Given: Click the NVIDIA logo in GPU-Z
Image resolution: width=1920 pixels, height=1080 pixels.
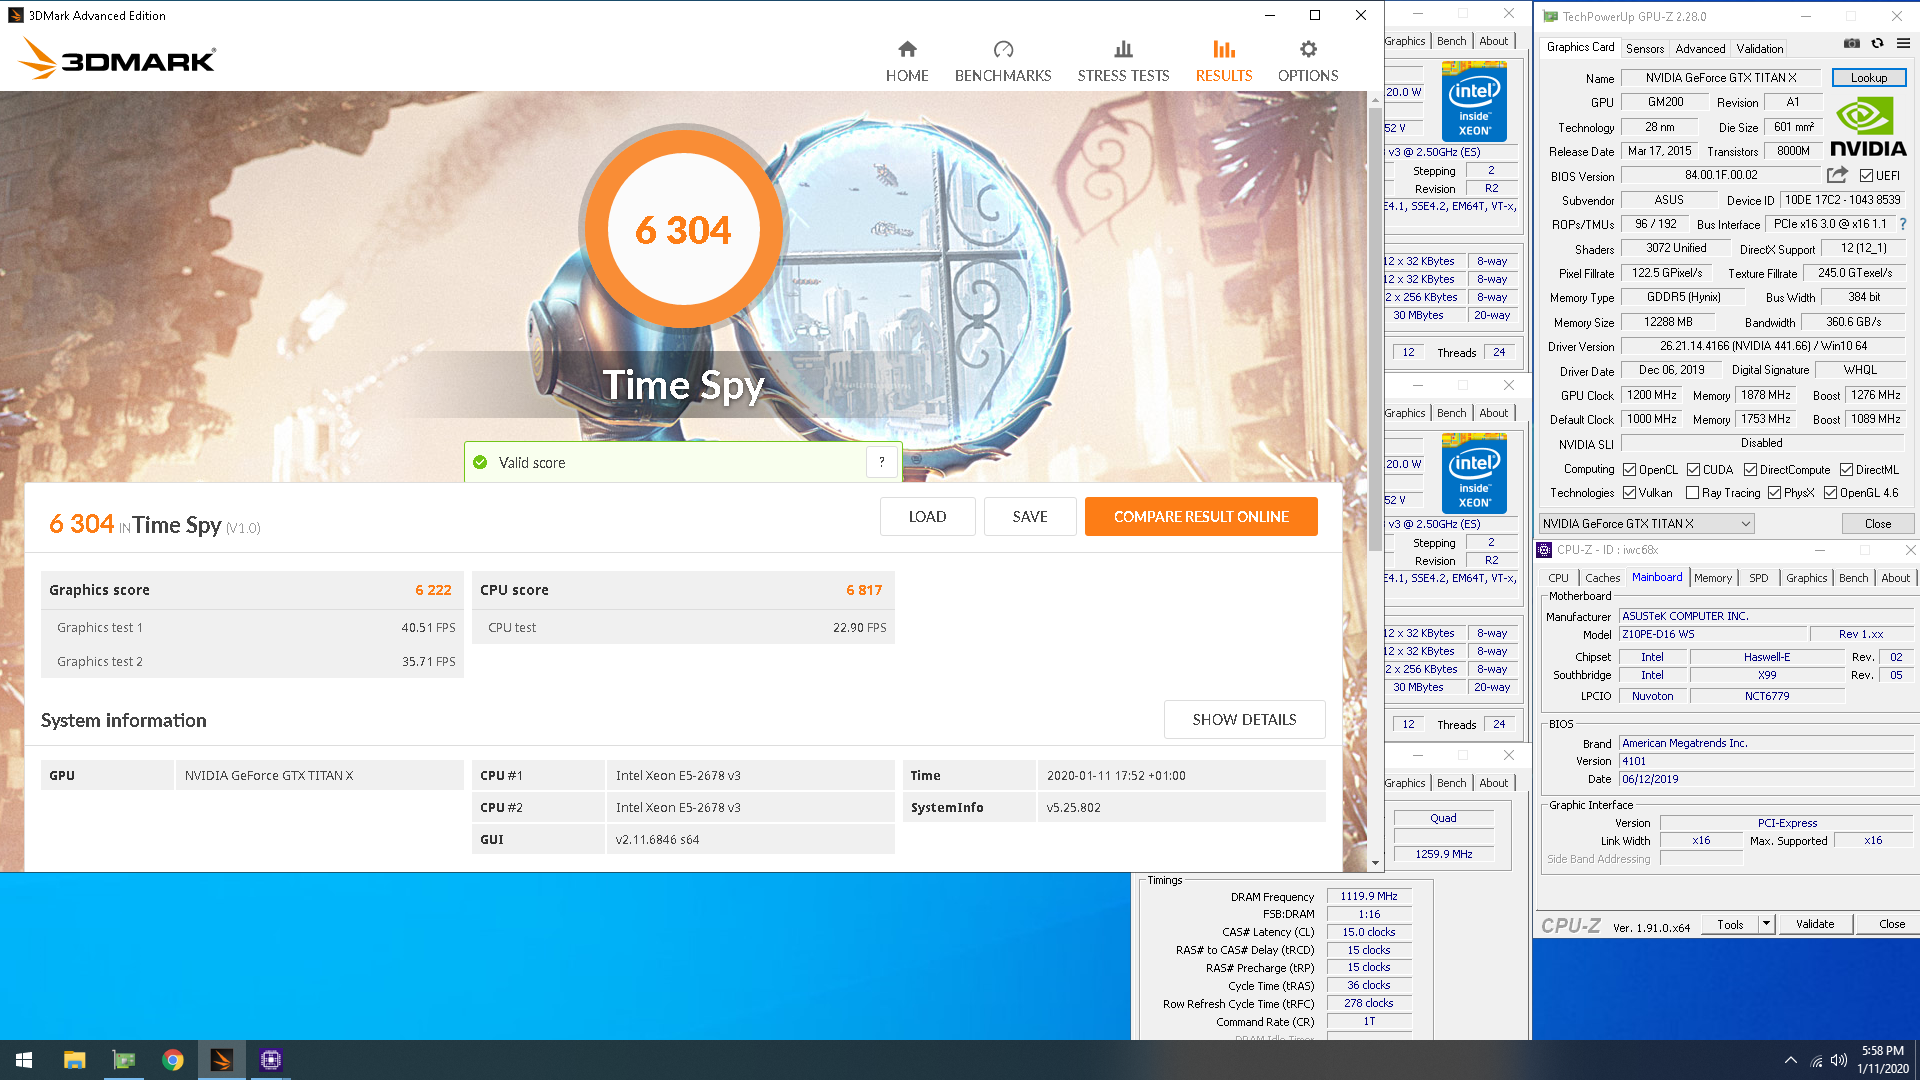Looking at the screenshot, I should 1867,127.
